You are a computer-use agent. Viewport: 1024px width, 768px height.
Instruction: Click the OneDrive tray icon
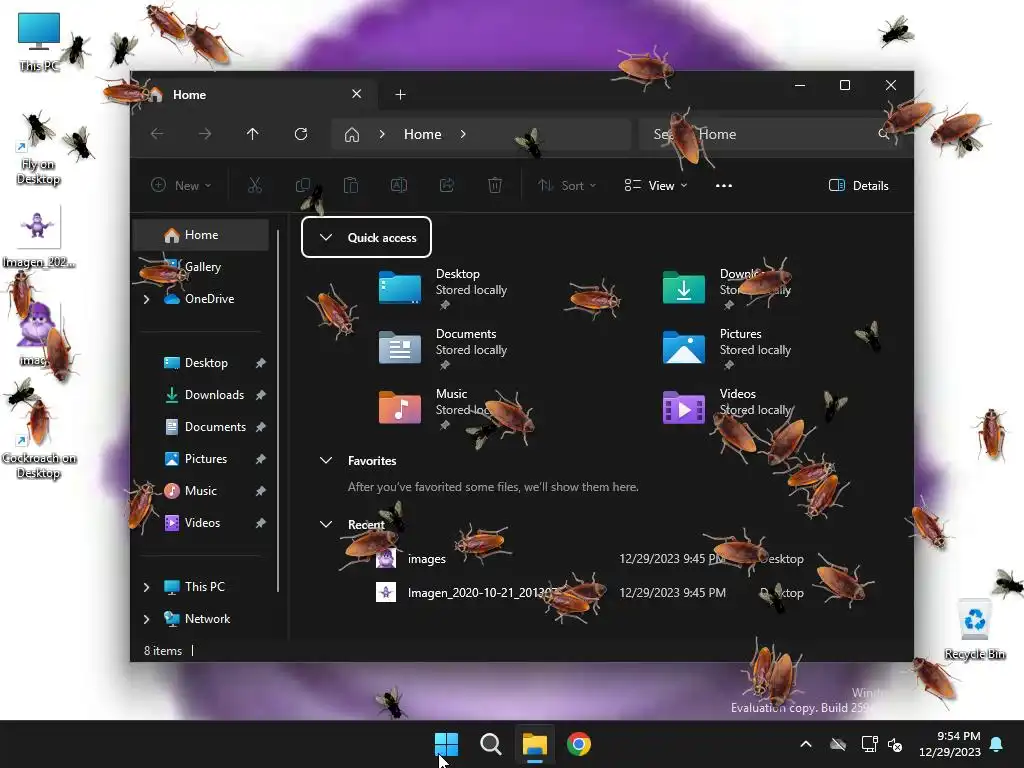point(838,744)
